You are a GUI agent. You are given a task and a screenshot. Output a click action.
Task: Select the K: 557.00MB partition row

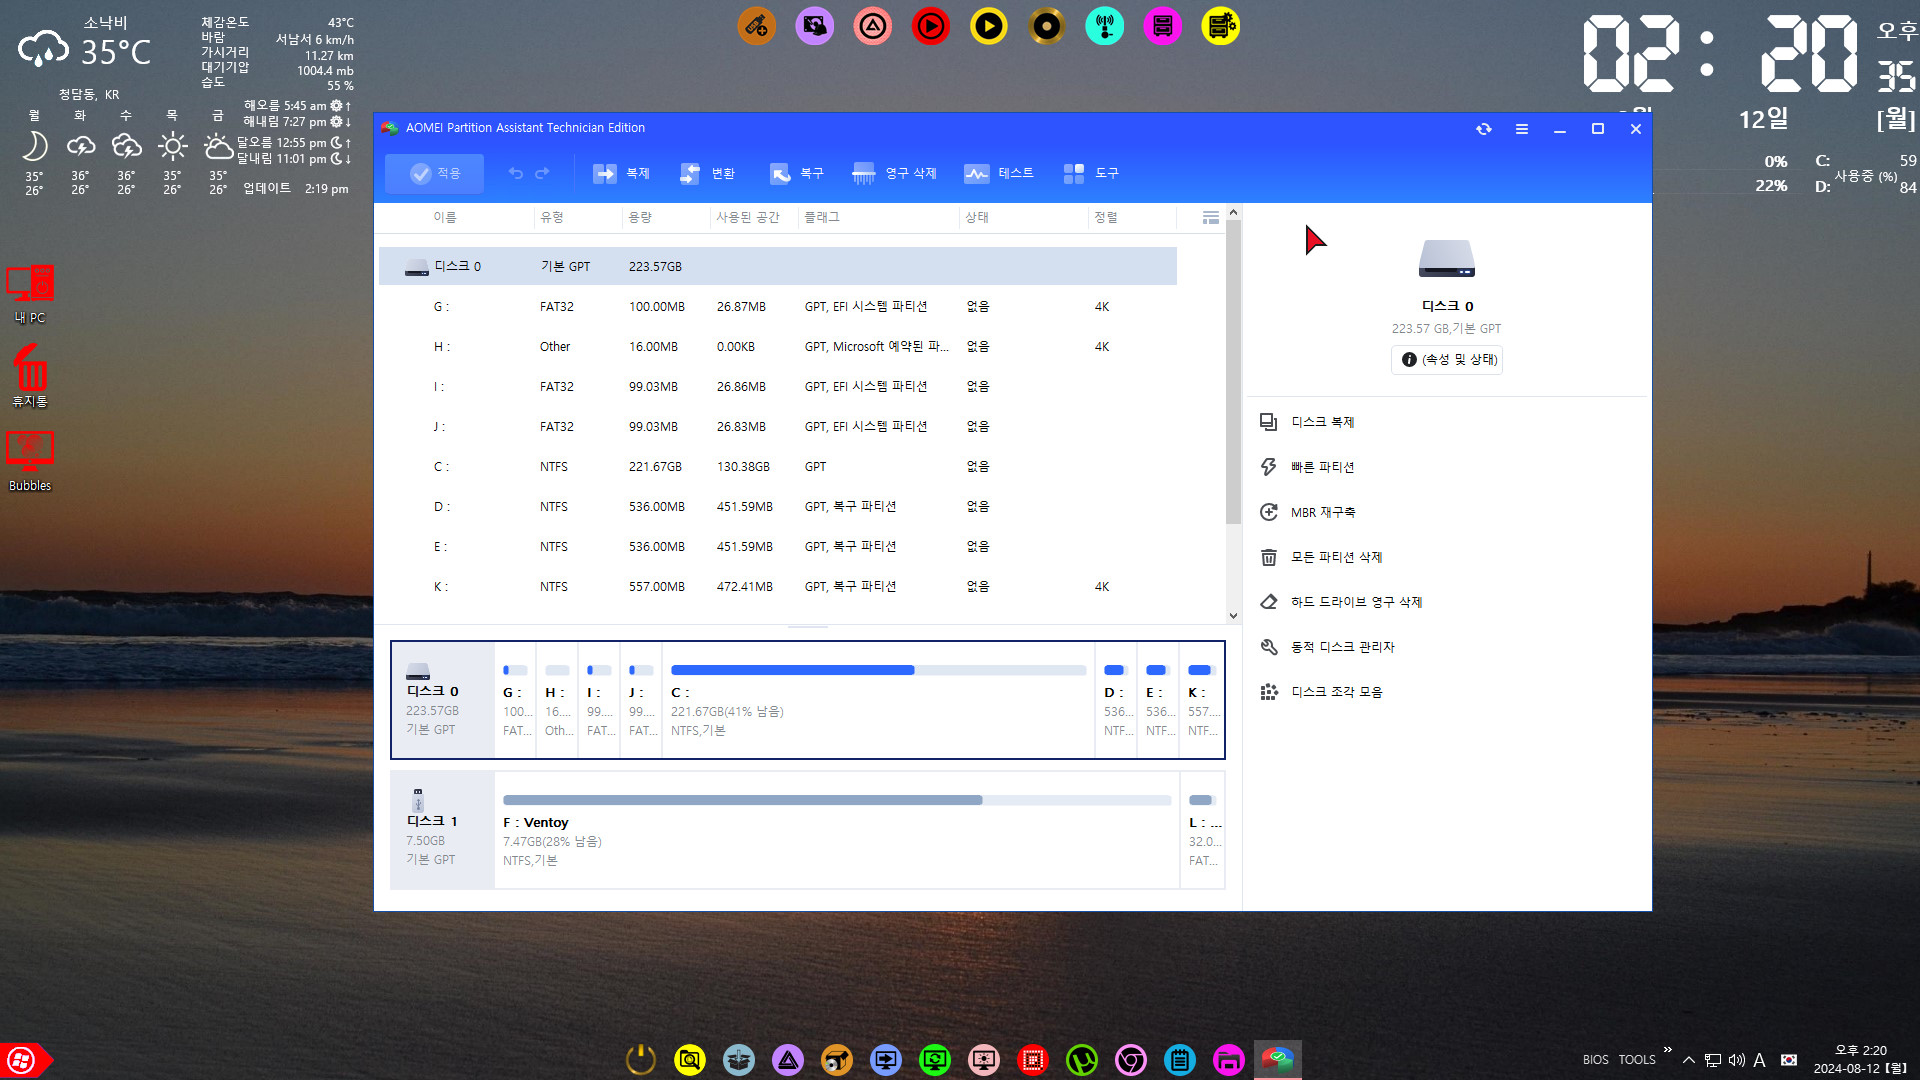tap(777, 586)
